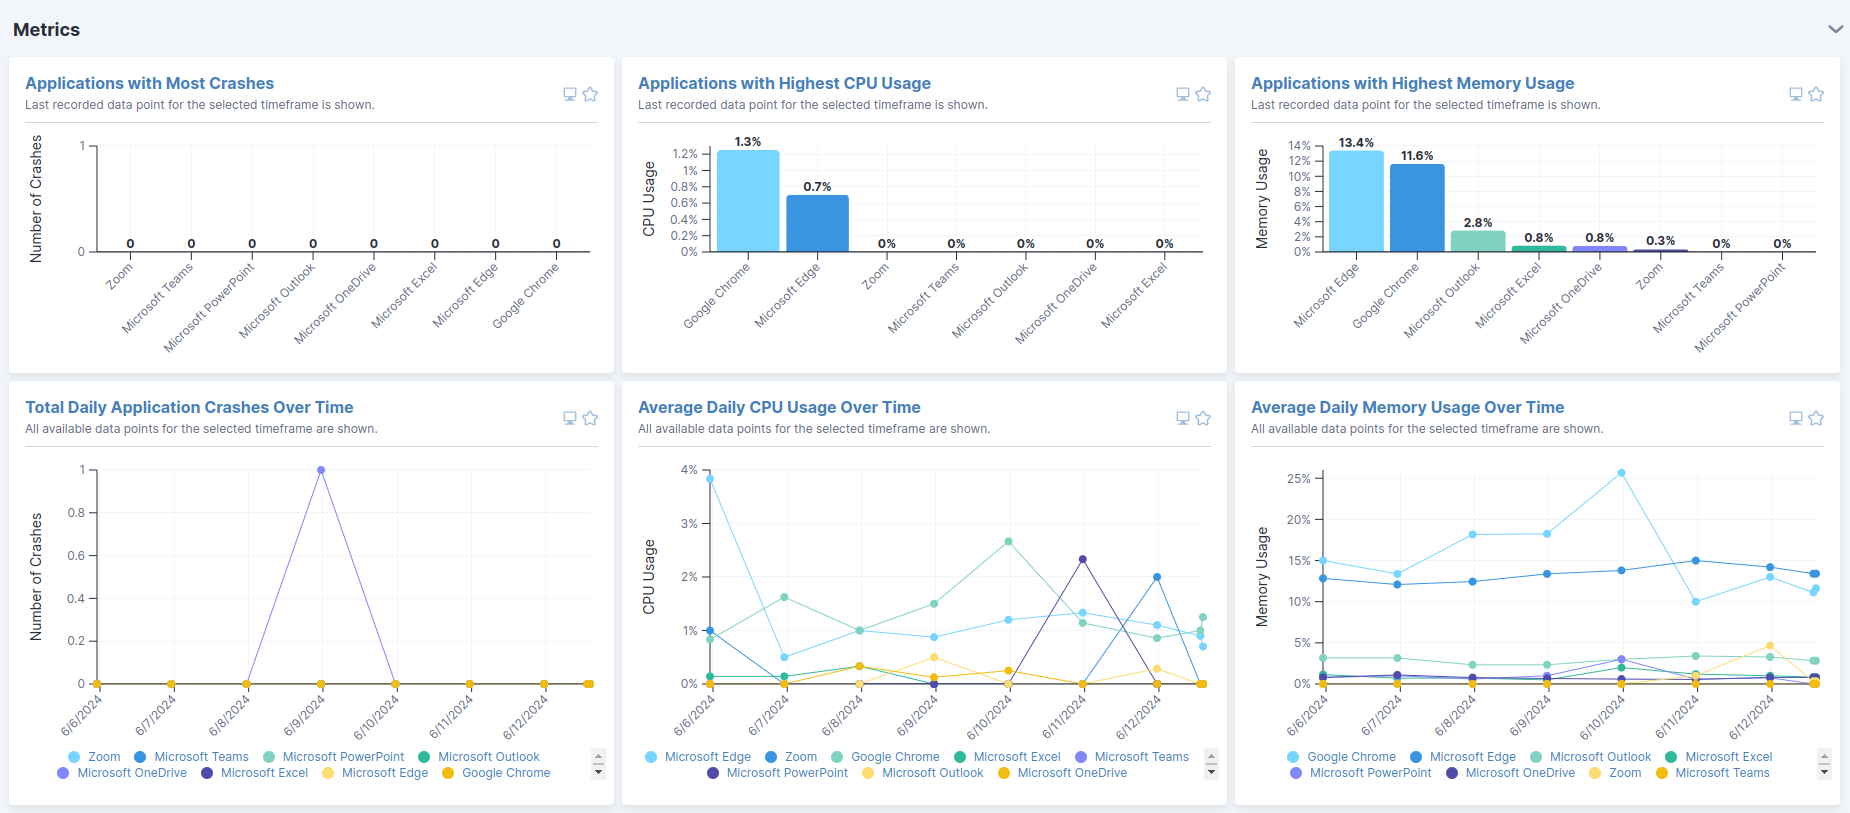Toggle Microsoft Excel in memory usage legend
The height and width of the screenshot is (813, 1850).
(x=1718, y=757)
